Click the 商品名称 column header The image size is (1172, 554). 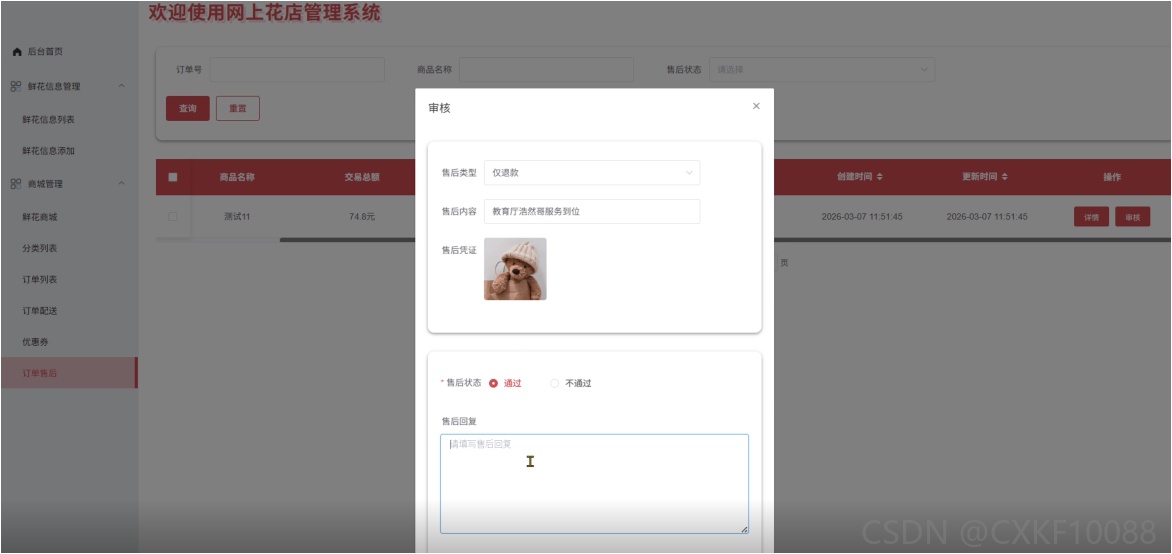pyautogui.click(x=237, y=177)
